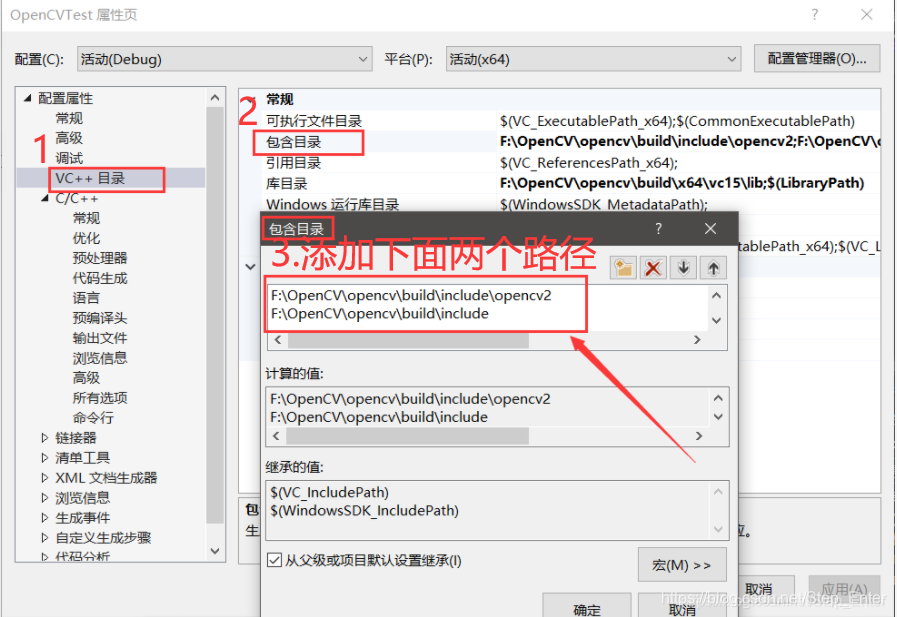Viewport: 897px width, 617px height.
Task: Click $(WindowsSDK_IncludePath) in 继承的值 list
Action: (x=364, y=511)
